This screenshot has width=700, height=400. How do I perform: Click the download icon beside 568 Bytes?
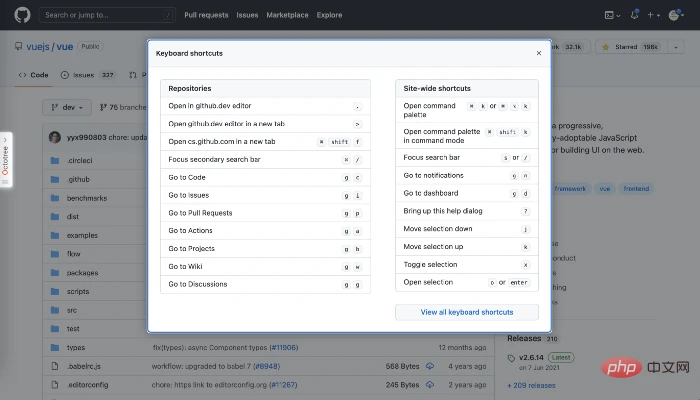[429, 365]
